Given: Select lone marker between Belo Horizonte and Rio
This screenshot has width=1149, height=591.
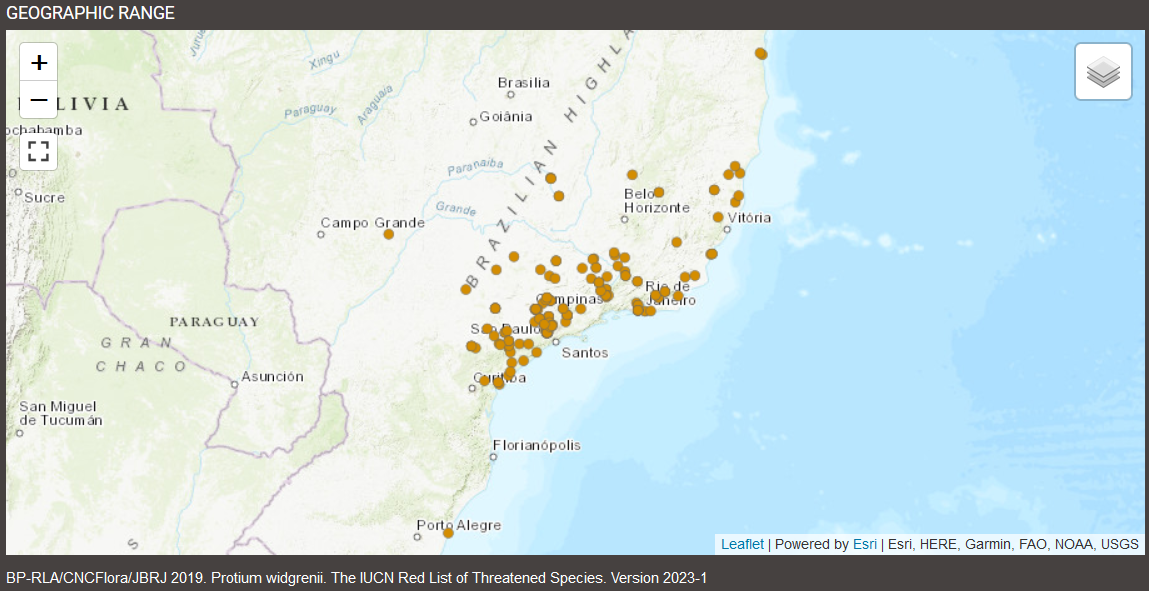Looking at the screenshot, I should [x=677, y=242].
